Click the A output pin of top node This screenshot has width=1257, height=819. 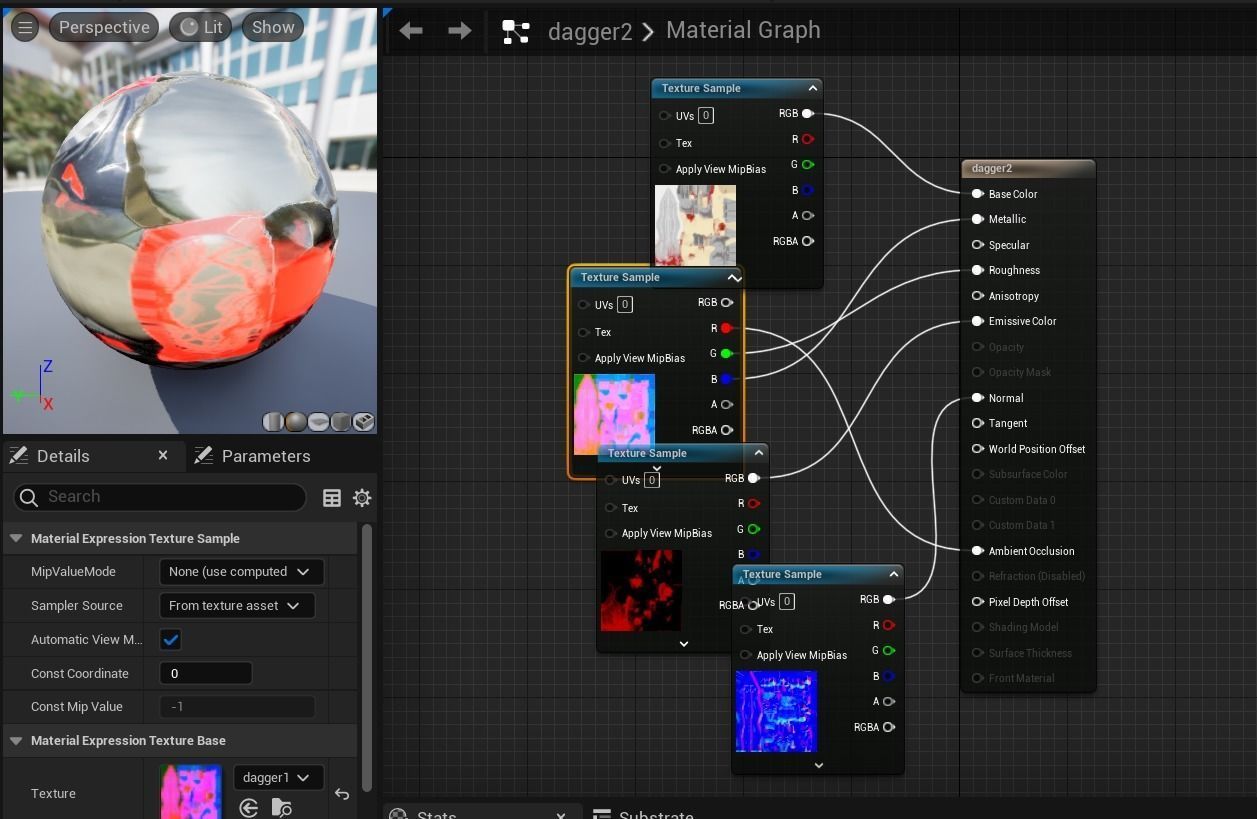click(x=808, y=215)
